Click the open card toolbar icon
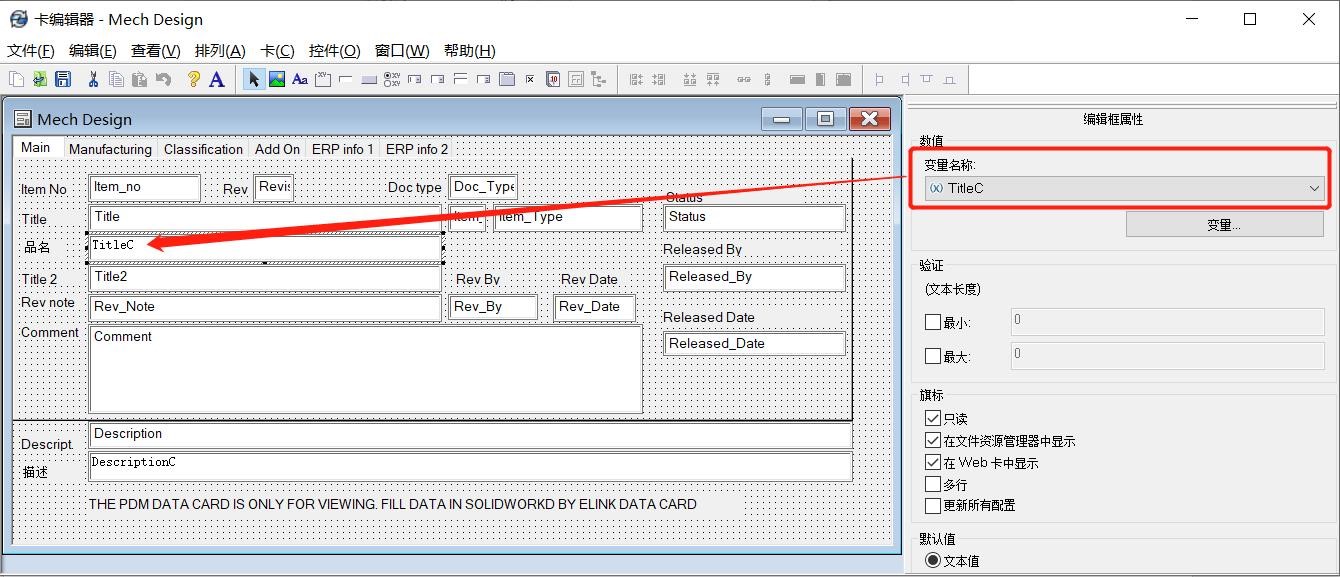Image resolution: width=1340 pixels, height=577 pixels. pos(40,79)
